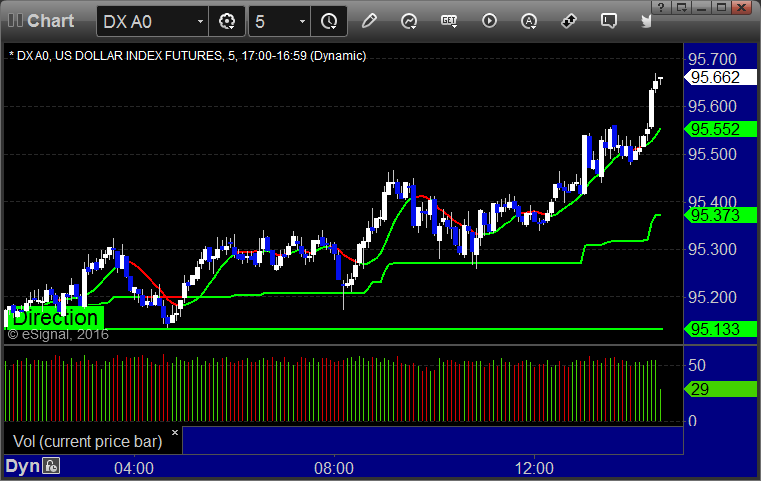The height and width of the screenshot is (481, 761).
Task: Click the 12:00 time axis label
Action: coord(534,468)
